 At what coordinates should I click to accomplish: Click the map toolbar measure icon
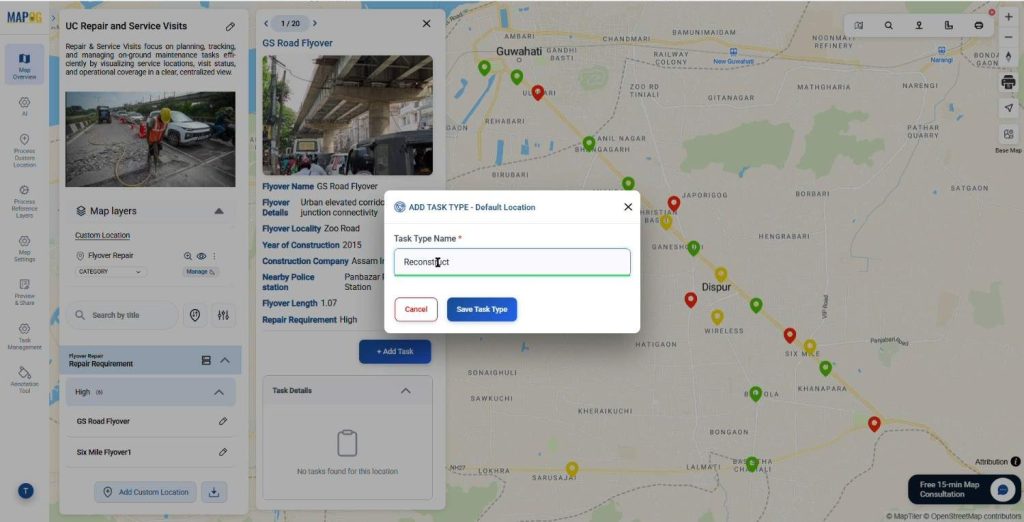tap(948, 25)
